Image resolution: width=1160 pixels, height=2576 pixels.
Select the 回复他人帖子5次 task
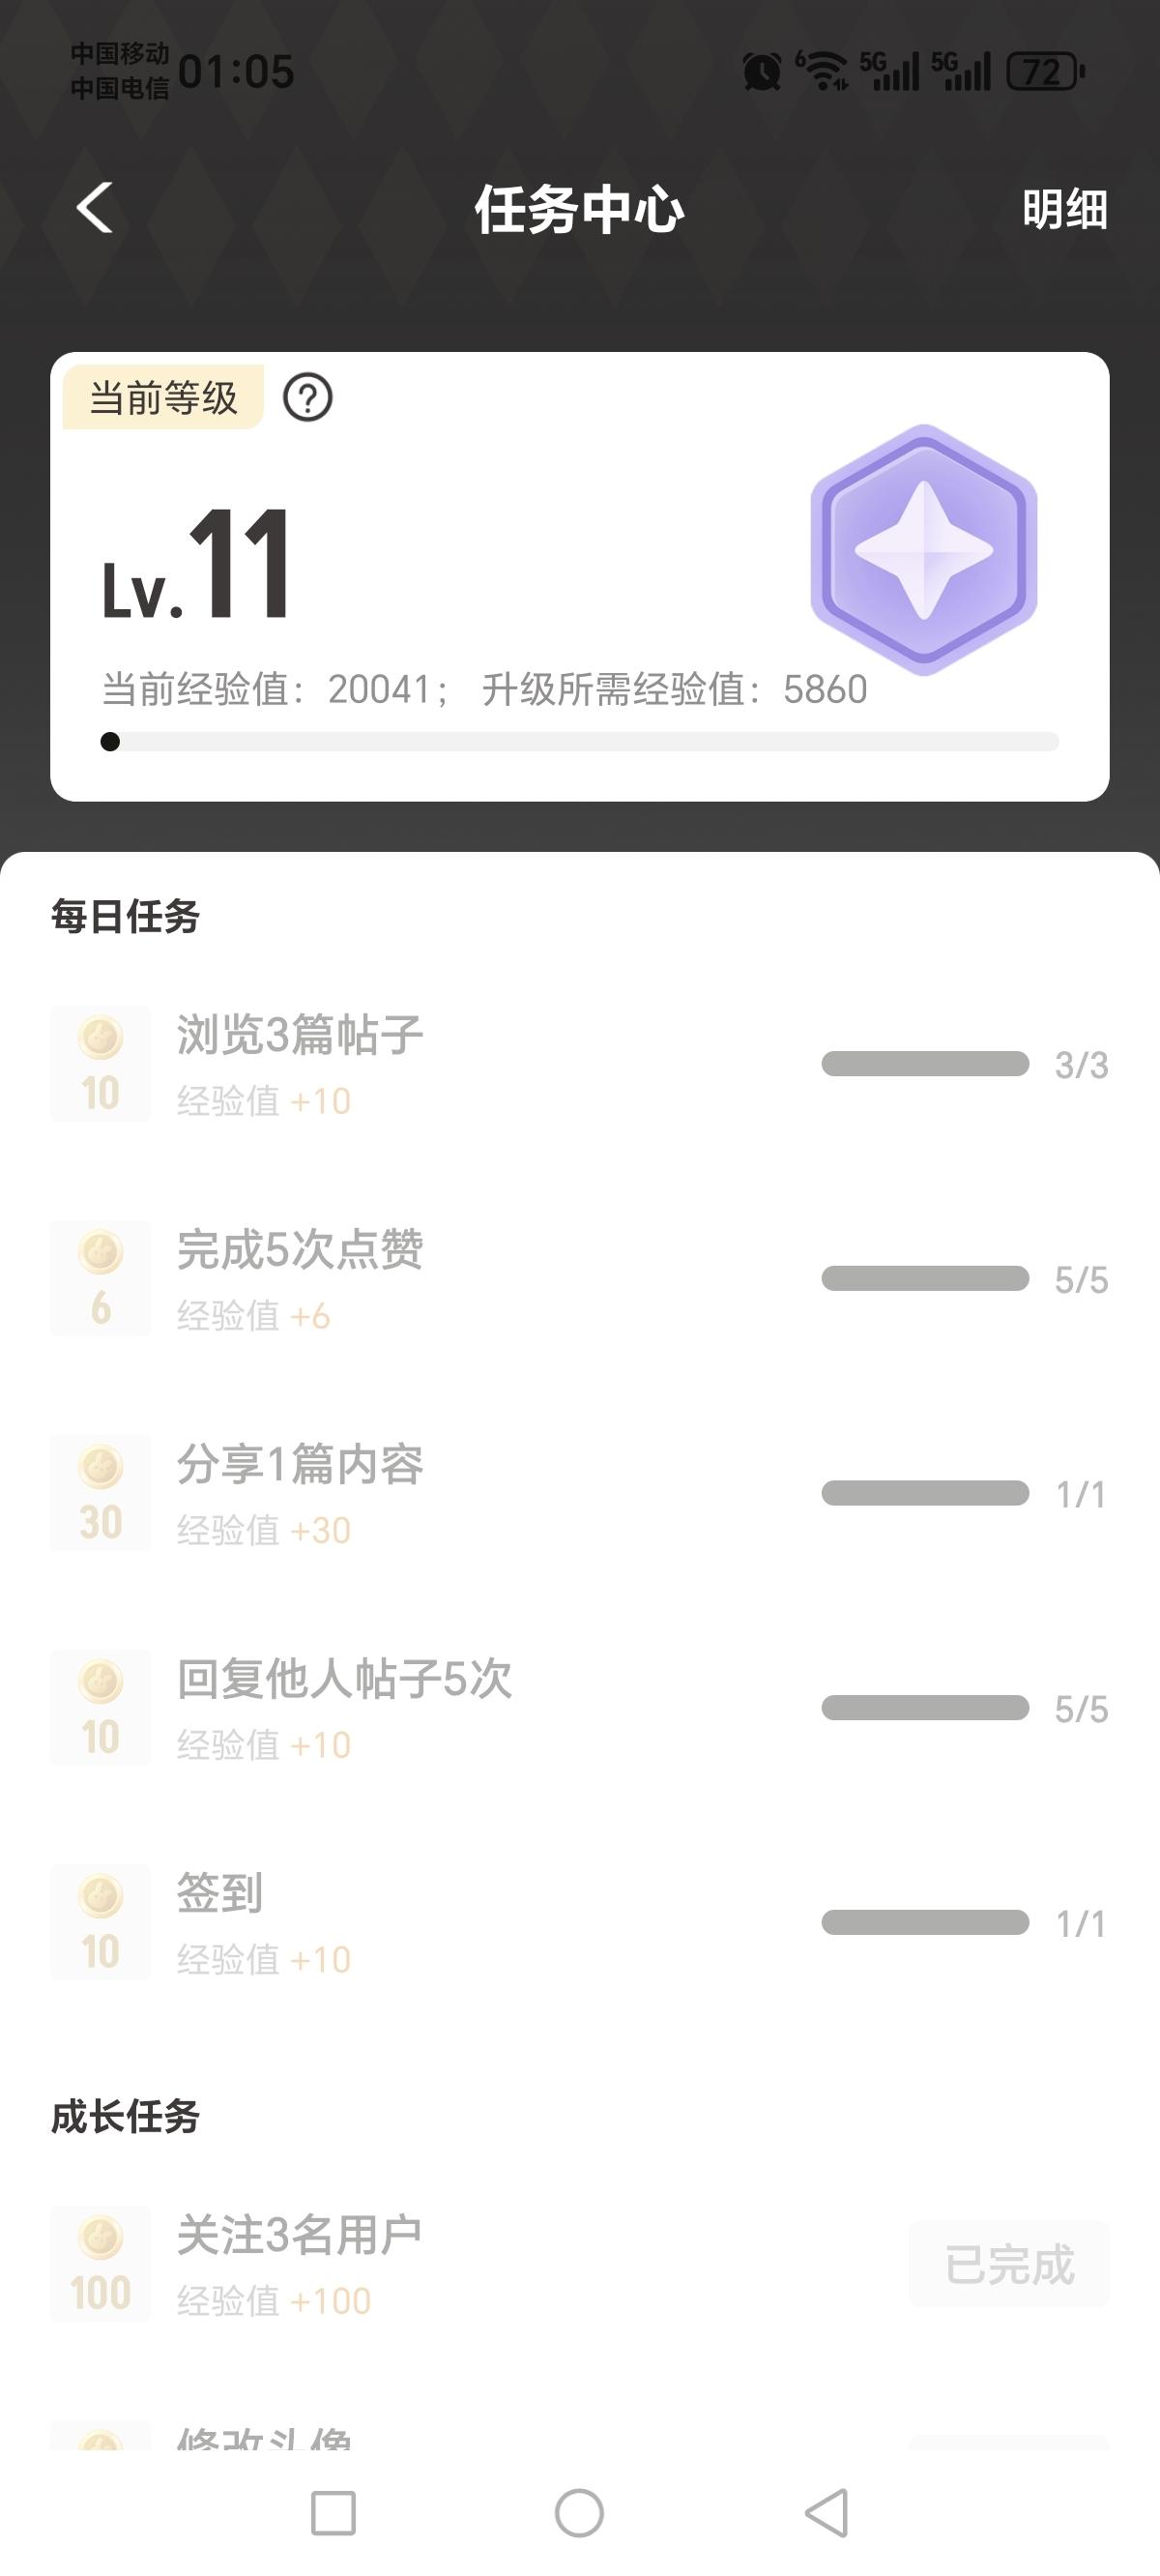(x=344, y=1680)
